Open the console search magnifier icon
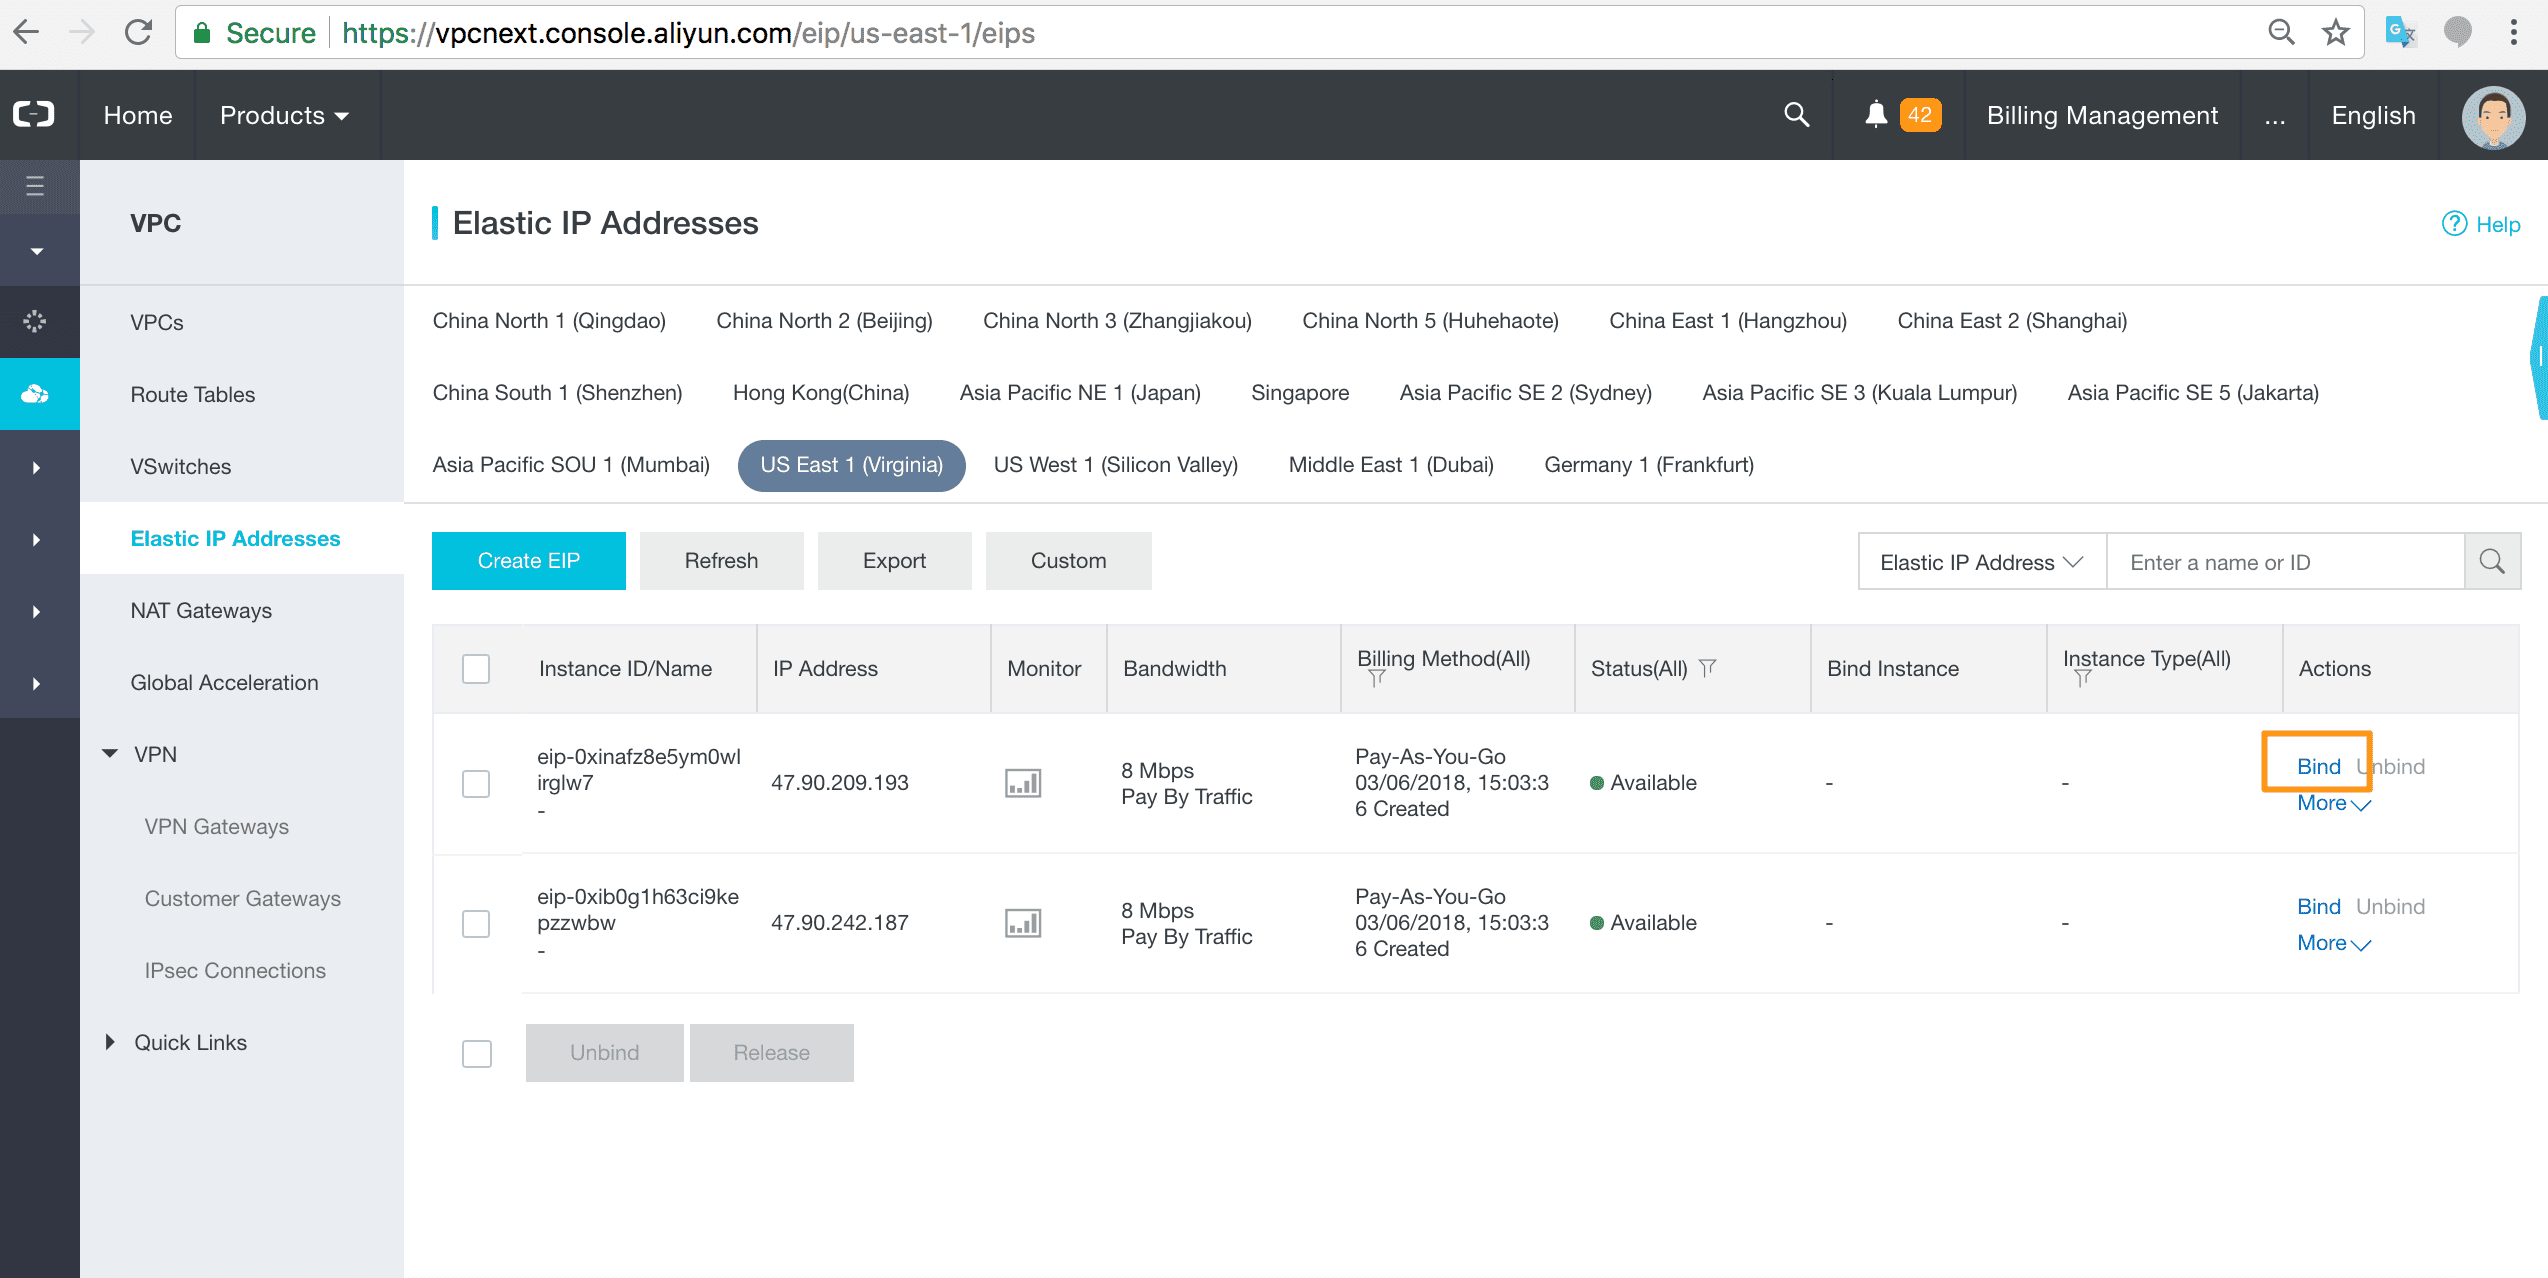2548x1278 pixels. point(1796,114)
